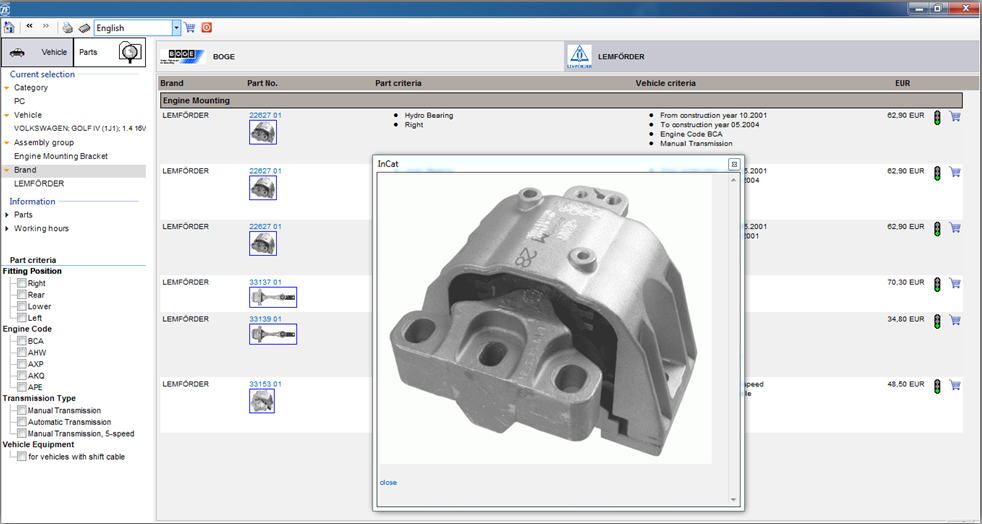Switch to the Parts tab
Image resolution: width=982 pixels, height=524 pixels.
click(110, 52)
